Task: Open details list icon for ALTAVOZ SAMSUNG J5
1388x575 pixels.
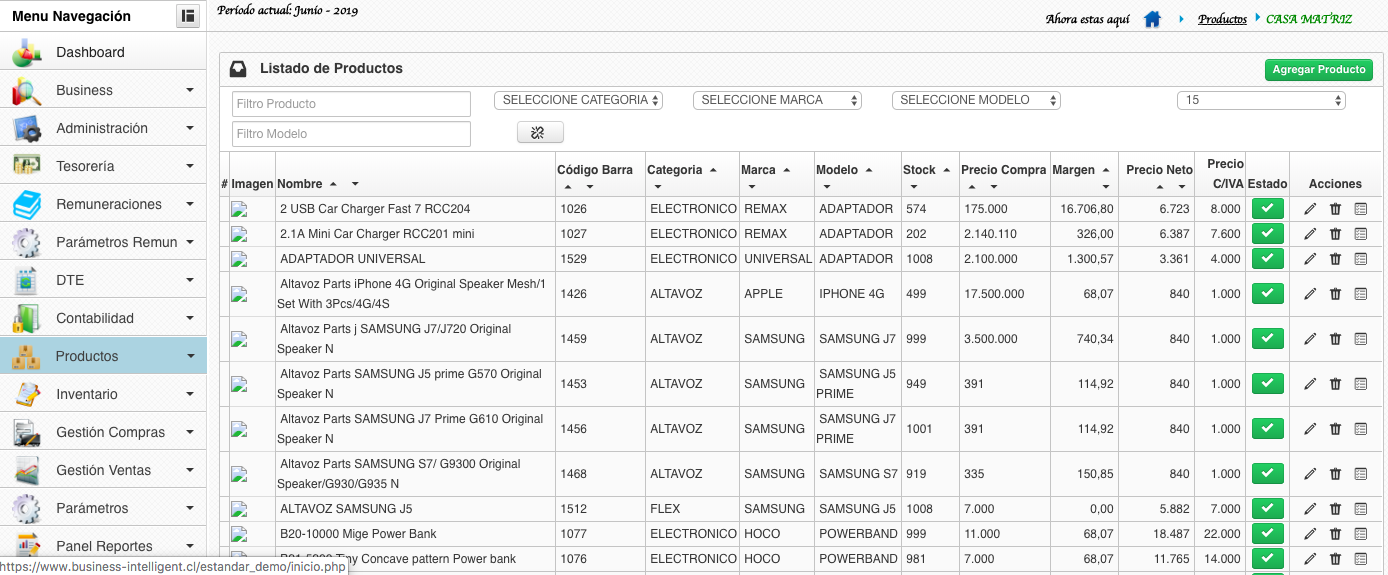Action: pyautogui.click(x=1360, y=509)
